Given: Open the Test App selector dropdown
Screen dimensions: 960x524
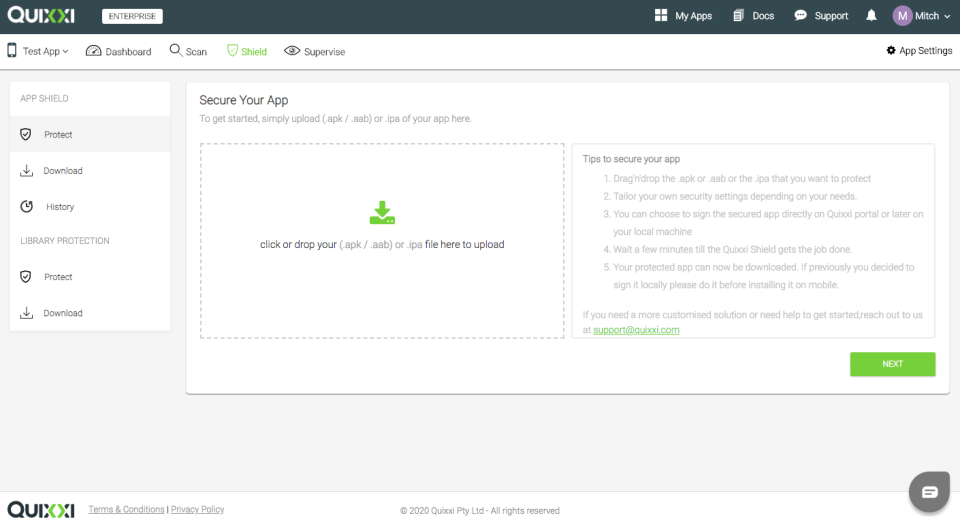Looking at the screenshot, I should (45, 51).
